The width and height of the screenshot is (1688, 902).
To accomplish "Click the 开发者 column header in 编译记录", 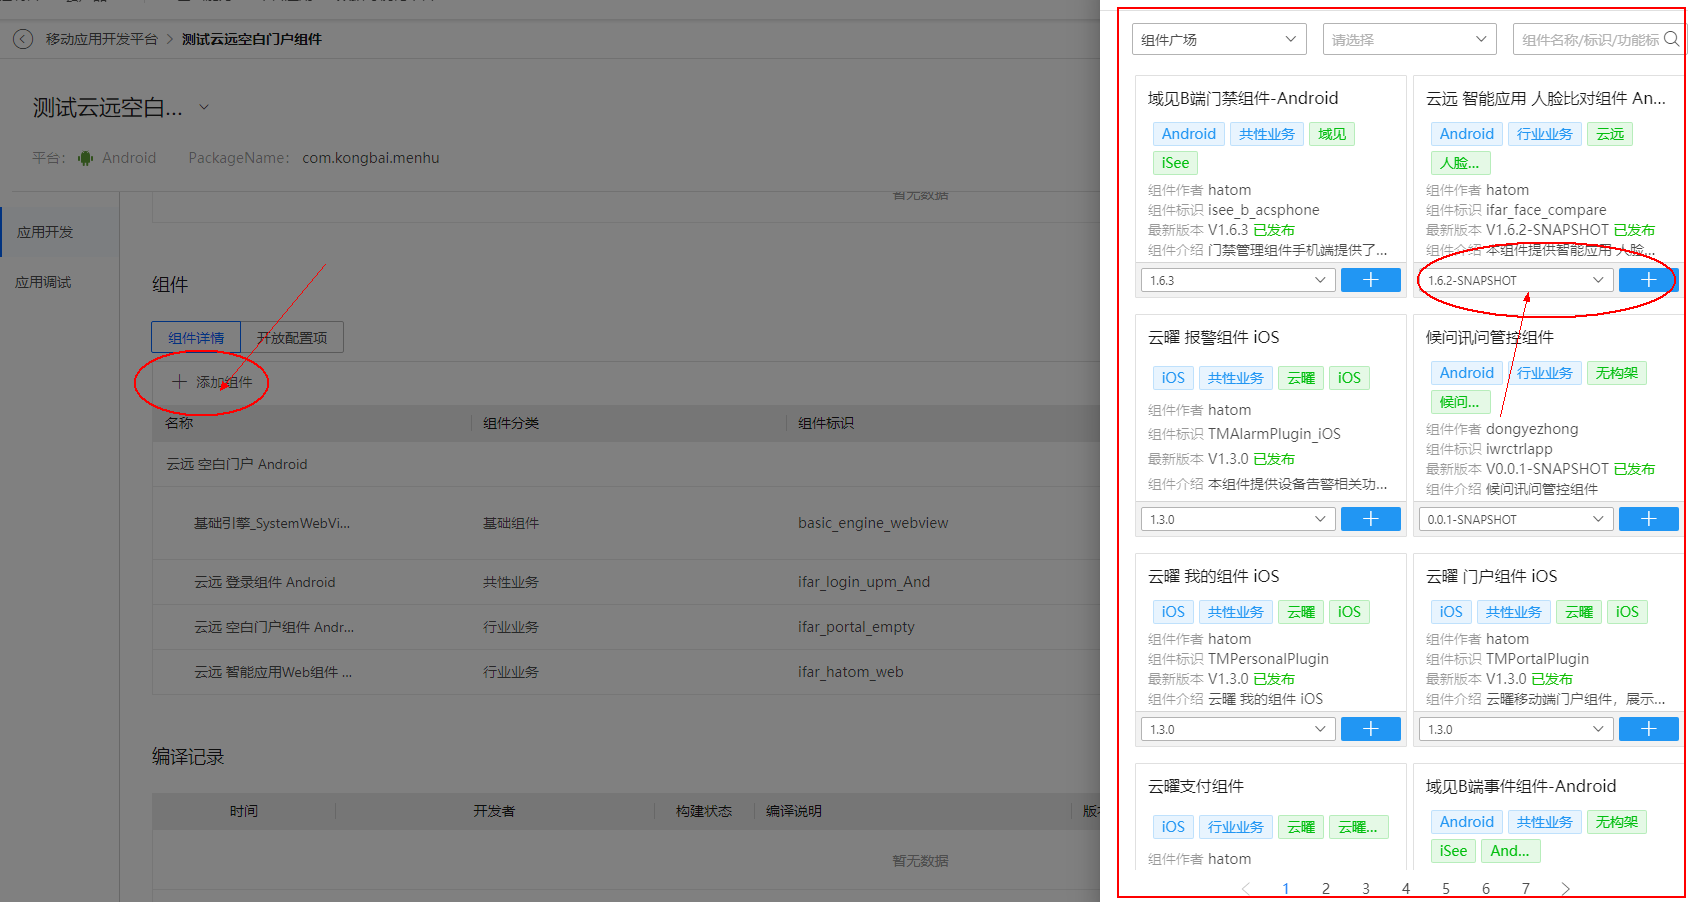I will coord(494,811).
